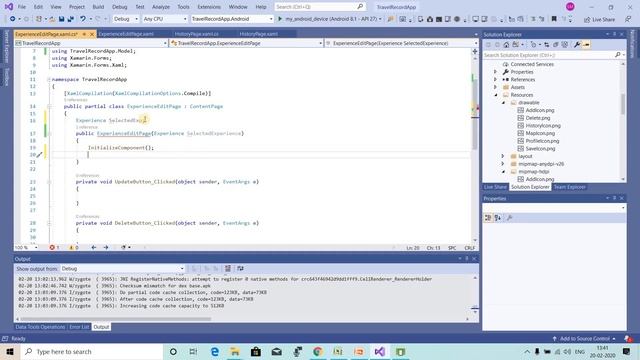Open Microsoft Edge from the taskbar

215,351
